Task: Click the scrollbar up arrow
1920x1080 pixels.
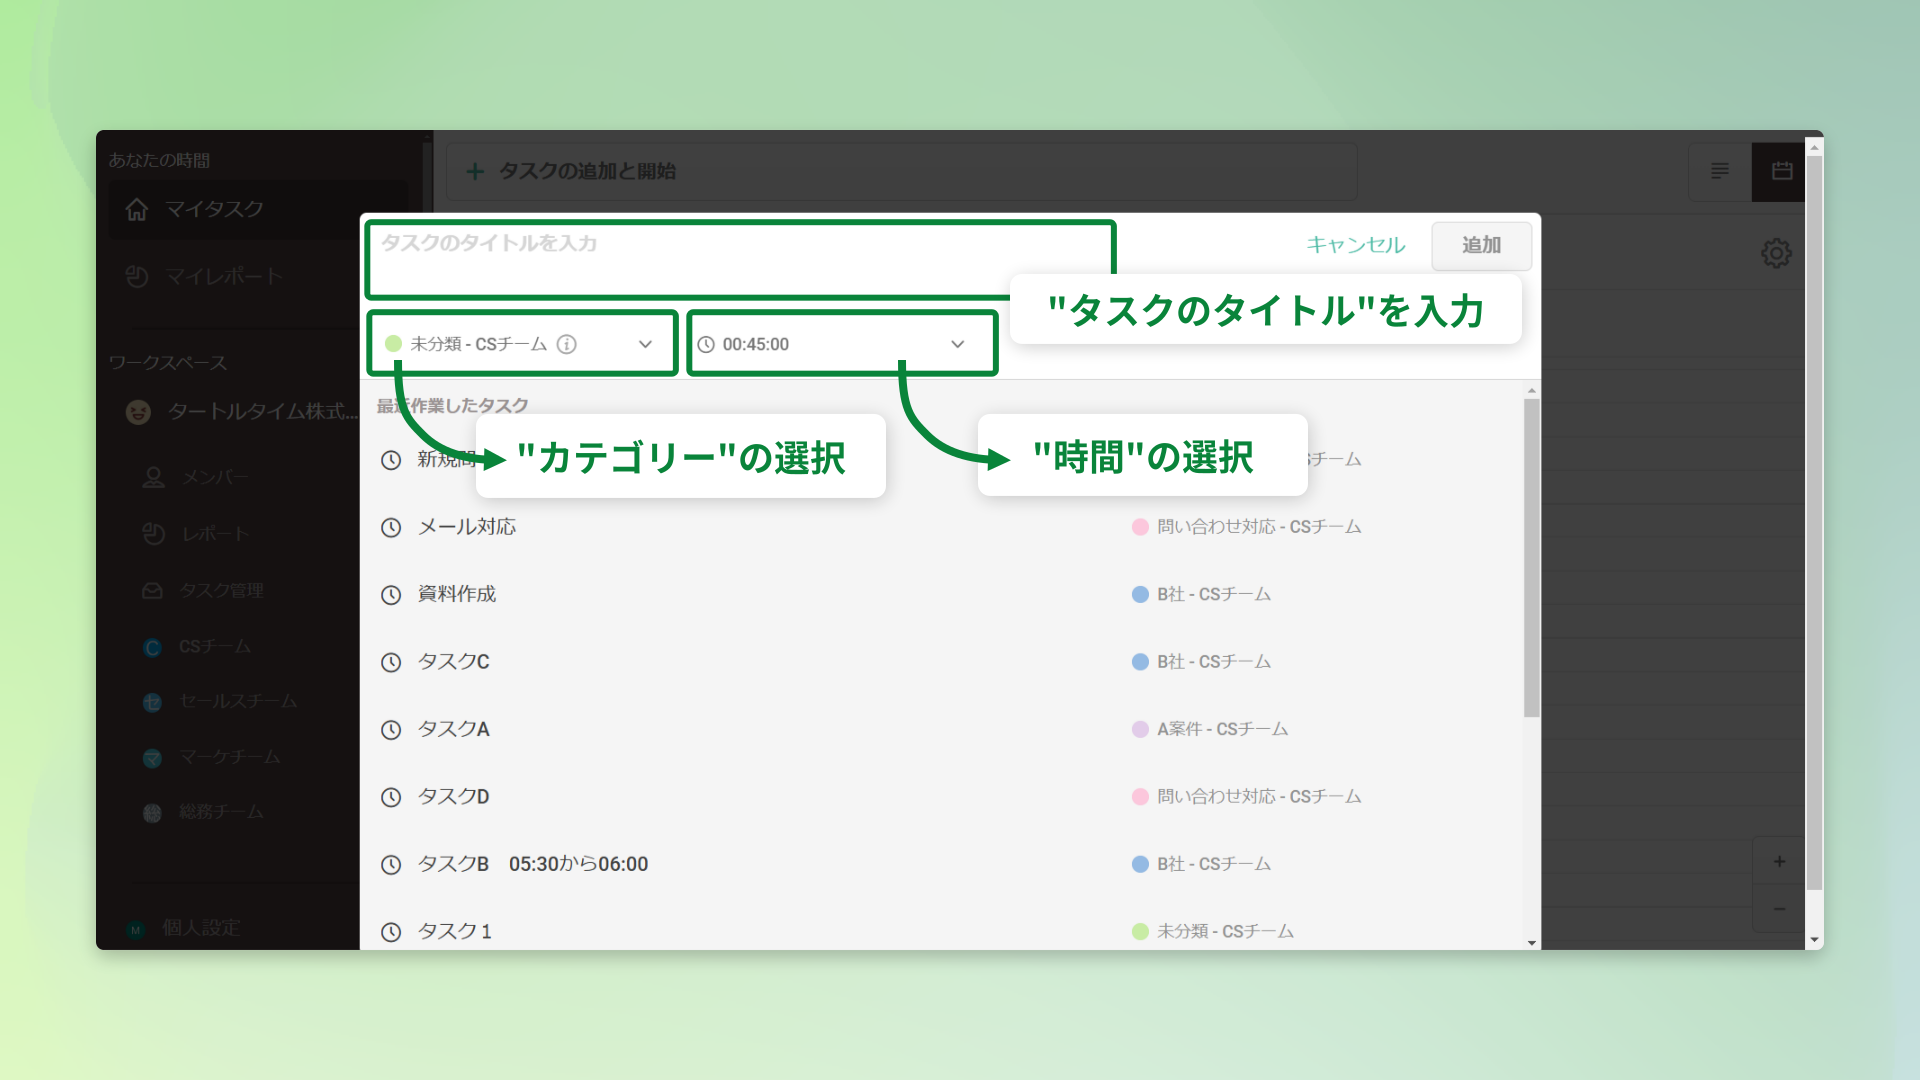Action: click(1530, 388)
